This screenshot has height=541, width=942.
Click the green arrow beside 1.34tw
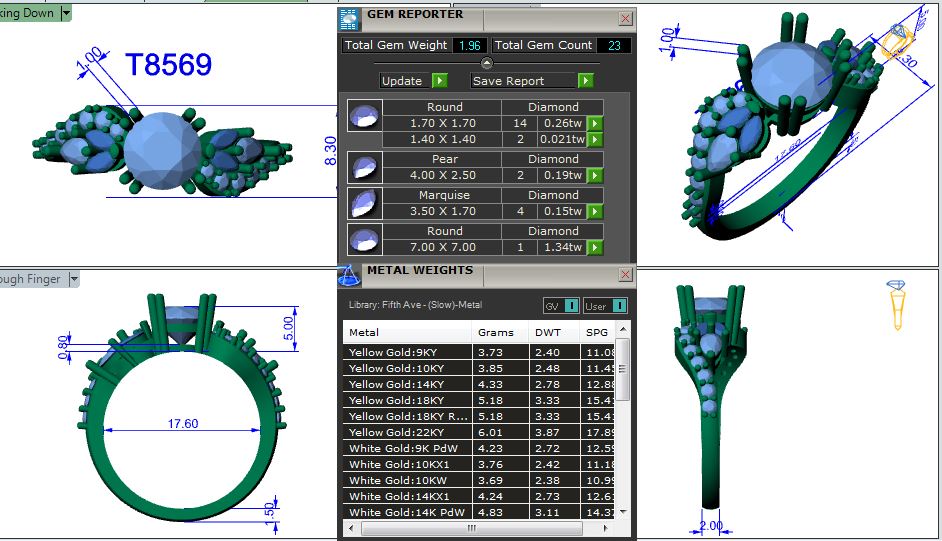tap(595, 247)
